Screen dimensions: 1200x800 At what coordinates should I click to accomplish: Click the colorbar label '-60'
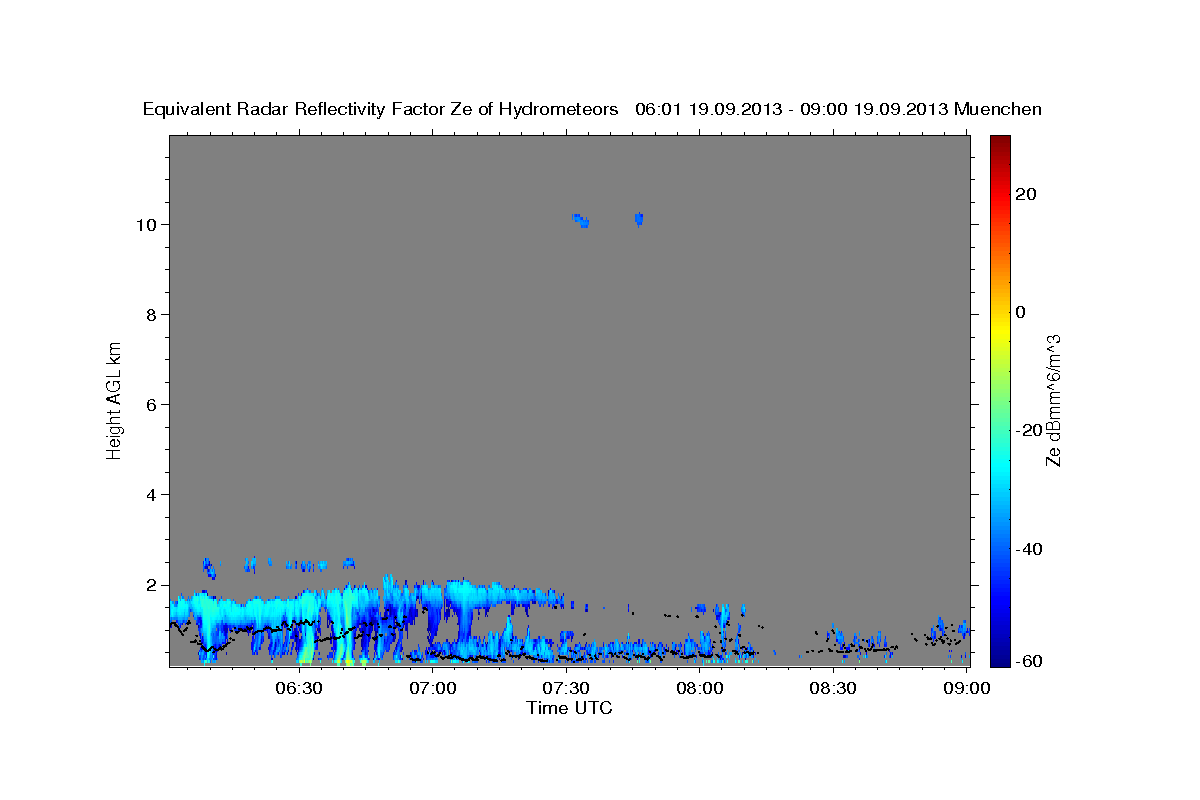[x=1029, y=660]
